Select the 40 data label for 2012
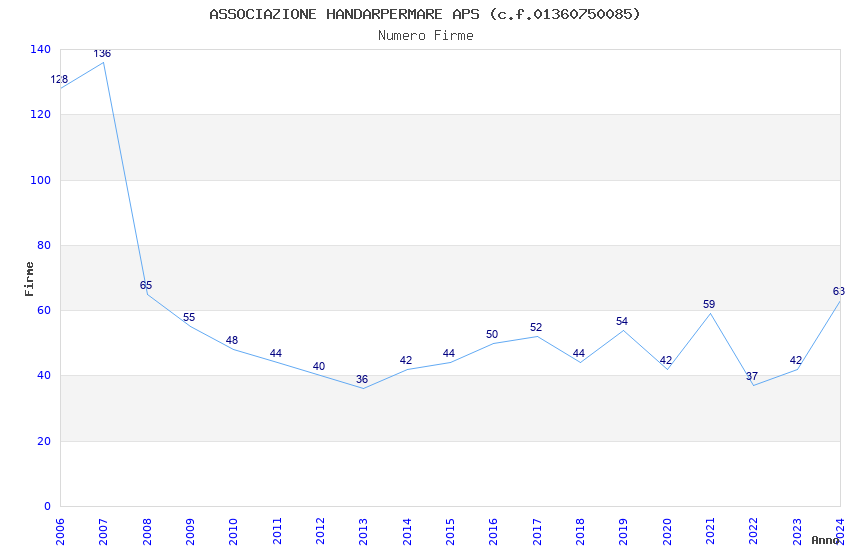The height and width of the screenshot is (550, 850). click(x=319, y=367)
